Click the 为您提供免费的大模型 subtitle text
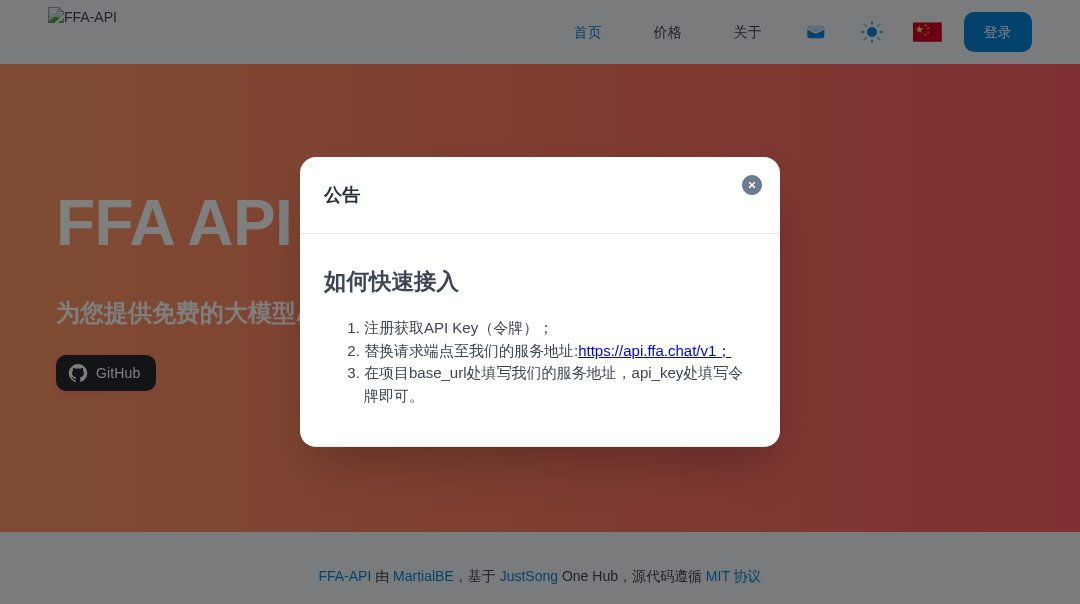Image resolution: width=1080 pixels, height=604 pixels. (176, 313)
